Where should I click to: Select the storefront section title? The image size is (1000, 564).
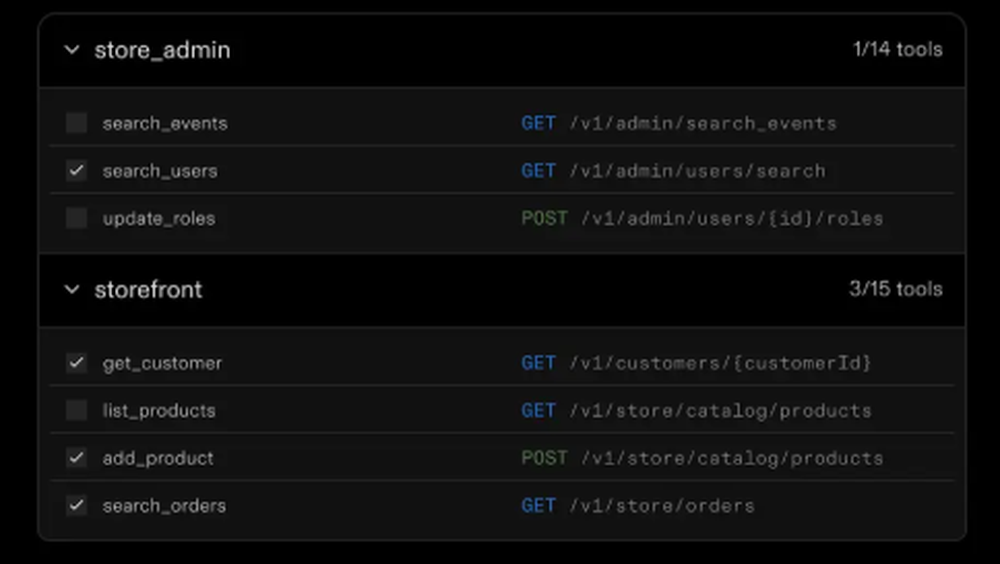[148, 290]
